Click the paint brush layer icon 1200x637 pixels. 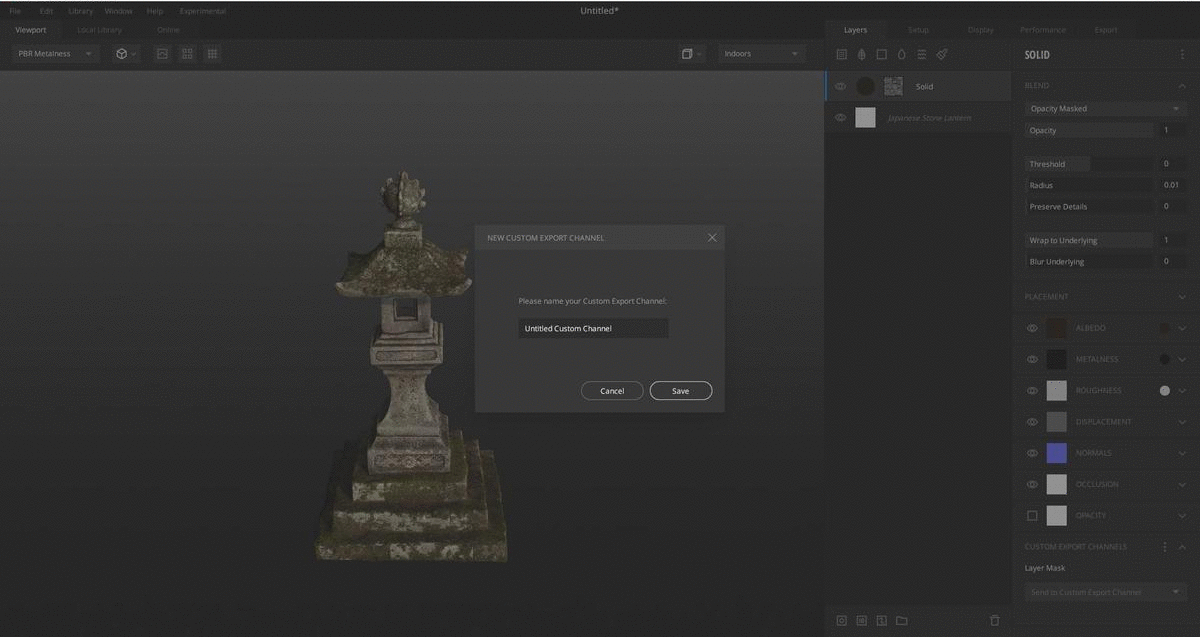pos(942,54)
